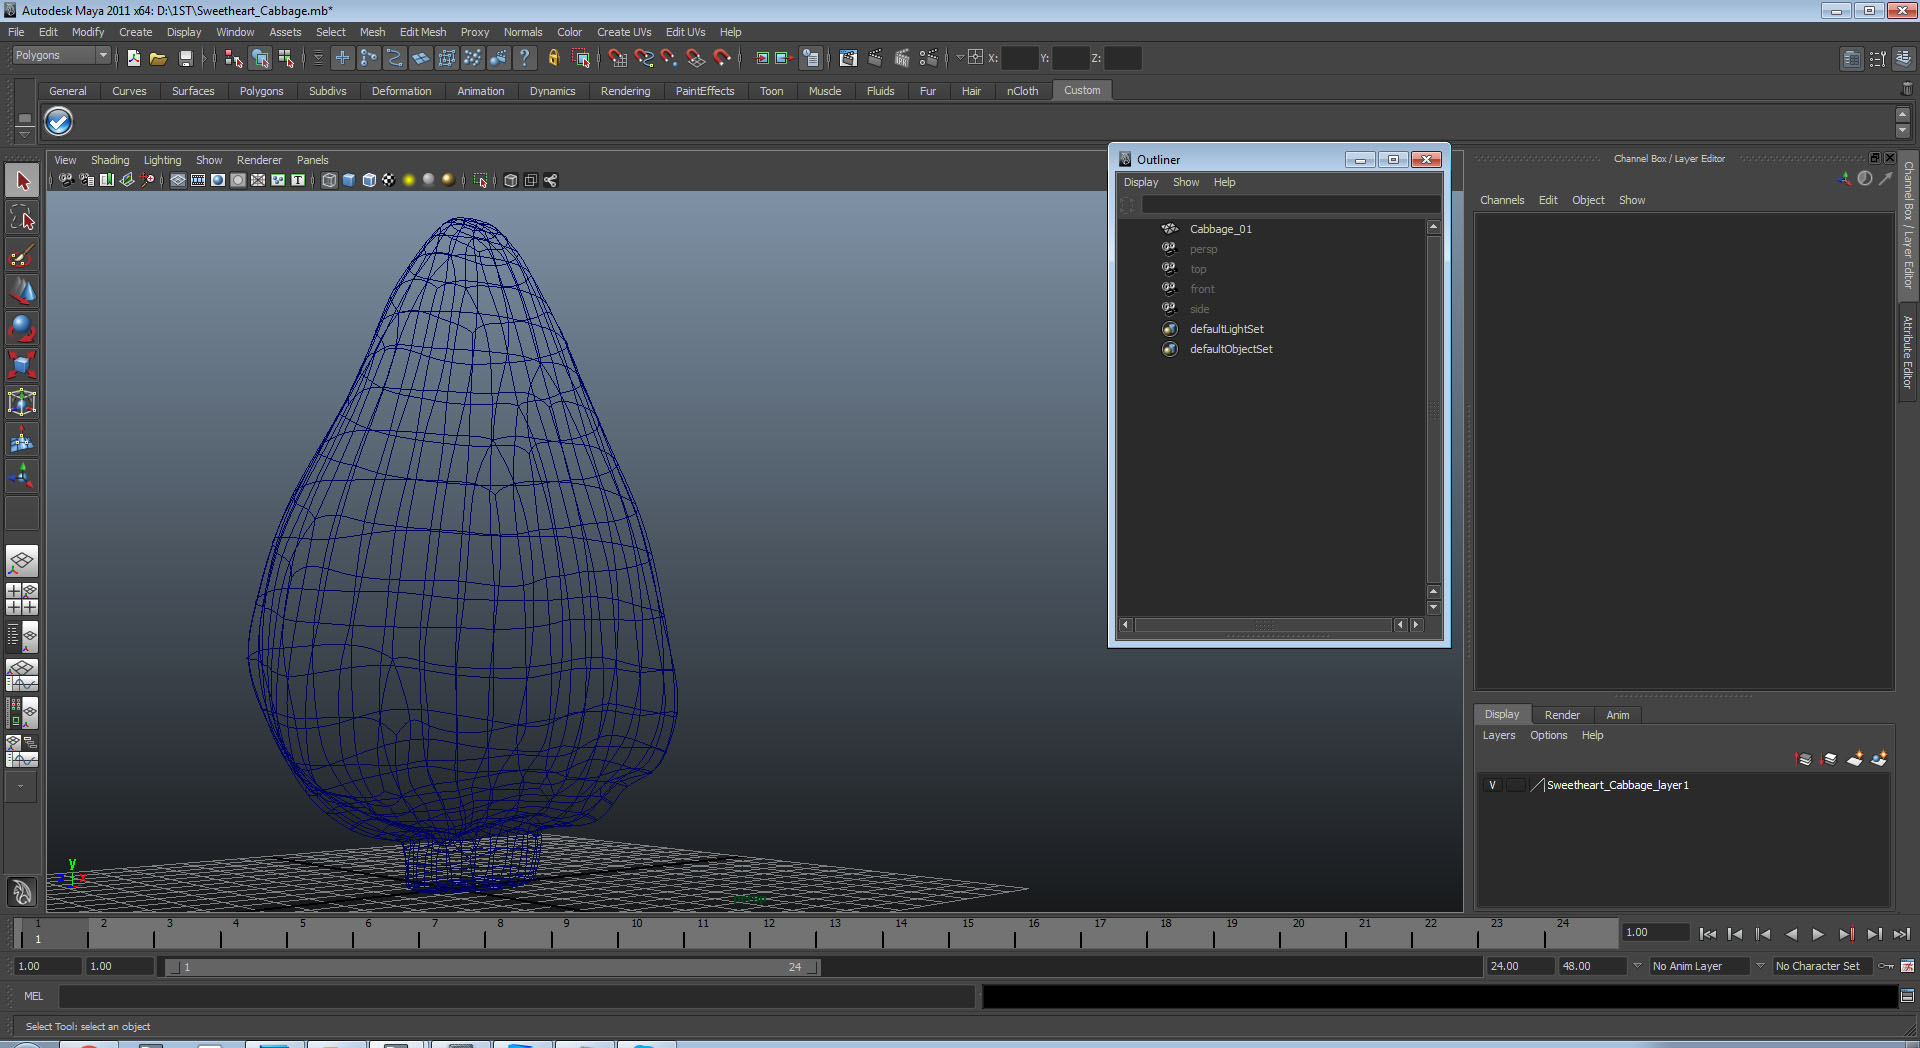Go to start of playback range
Viewport: 1920px width, 1048px height.
point(1707,934)
